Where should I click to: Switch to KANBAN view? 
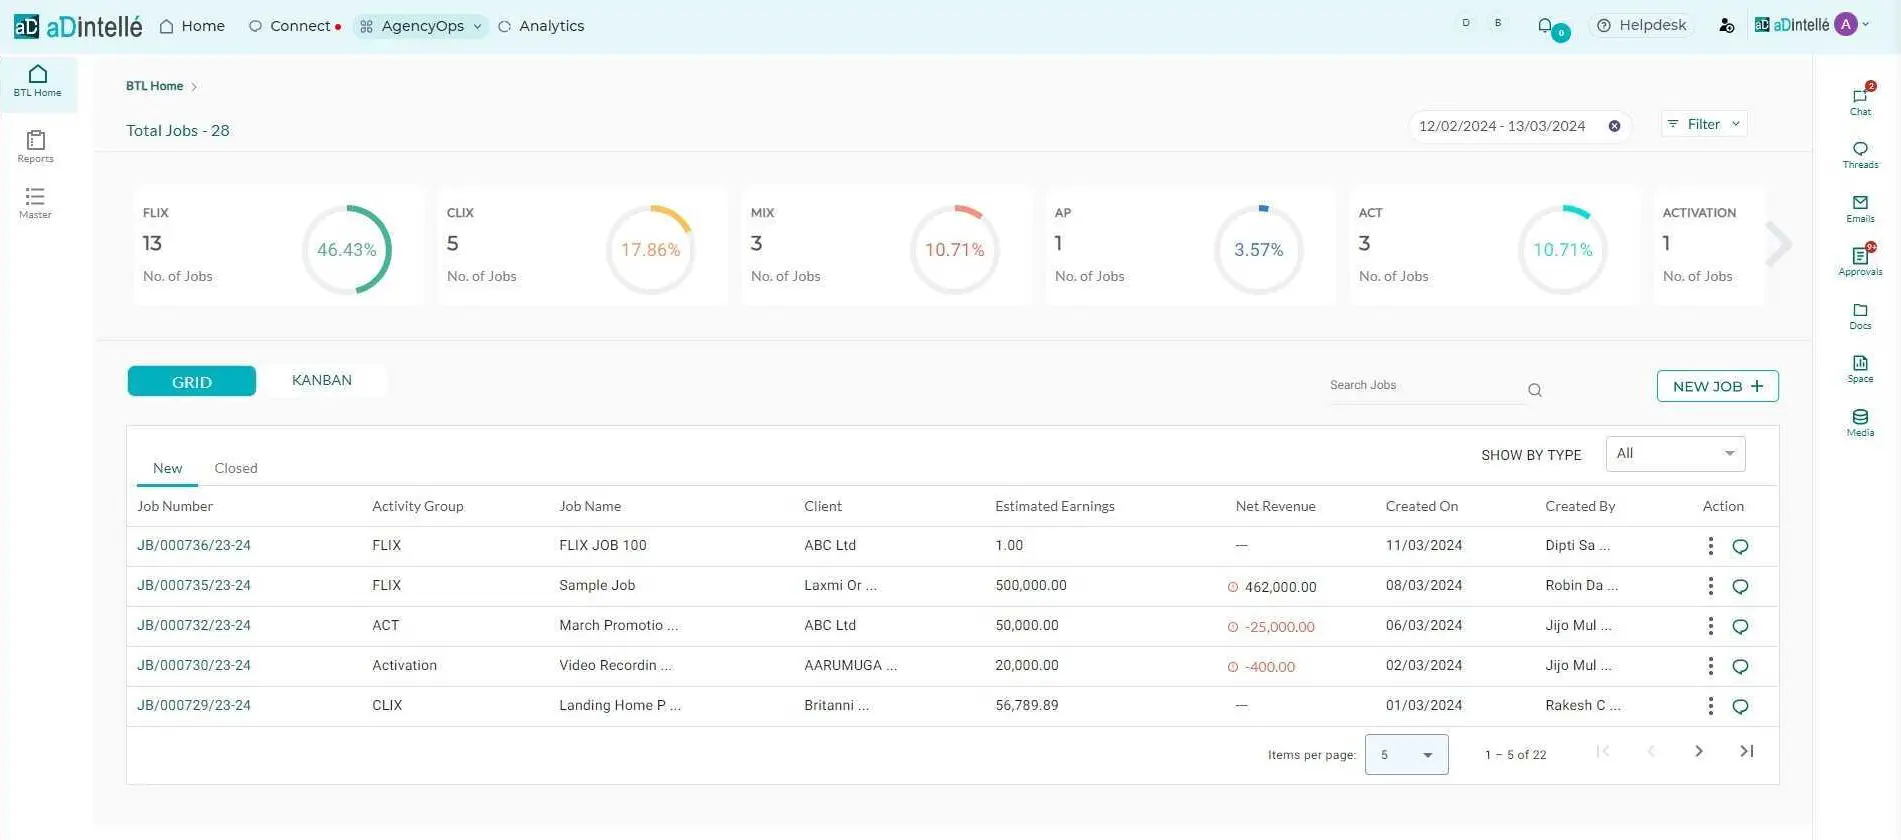coord(322,380)
